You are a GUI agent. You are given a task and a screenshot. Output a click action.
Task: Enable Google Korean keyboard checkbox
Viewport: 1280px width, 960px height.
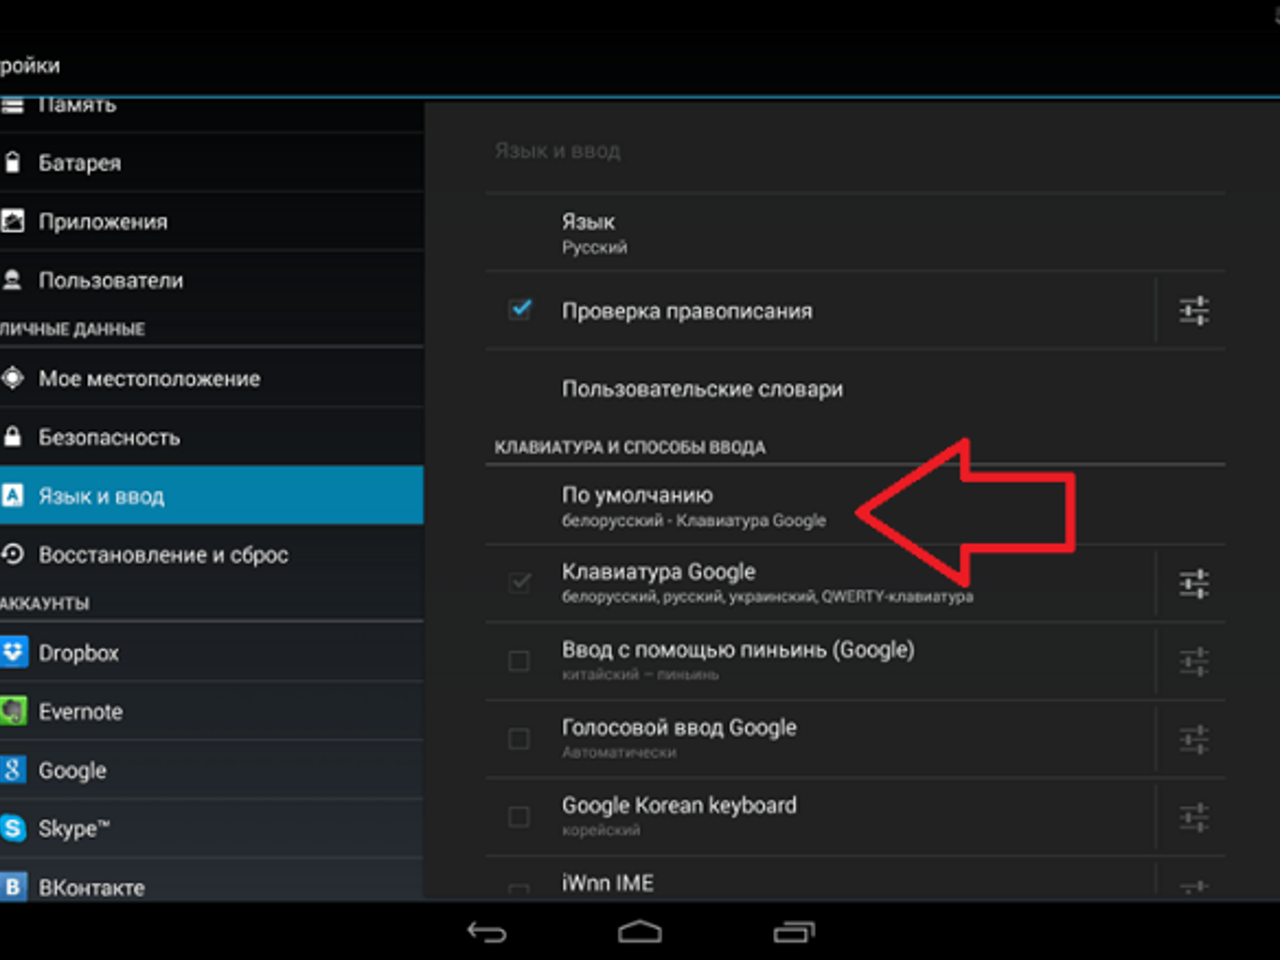point(519,817)
